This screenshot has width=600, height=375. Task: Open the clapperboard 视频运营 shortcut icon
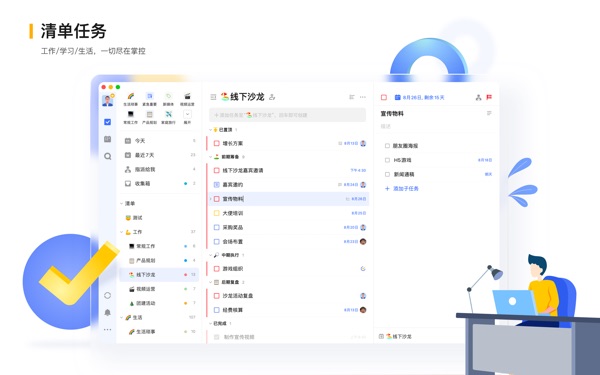pyautogui.click(x=187, y=96)
